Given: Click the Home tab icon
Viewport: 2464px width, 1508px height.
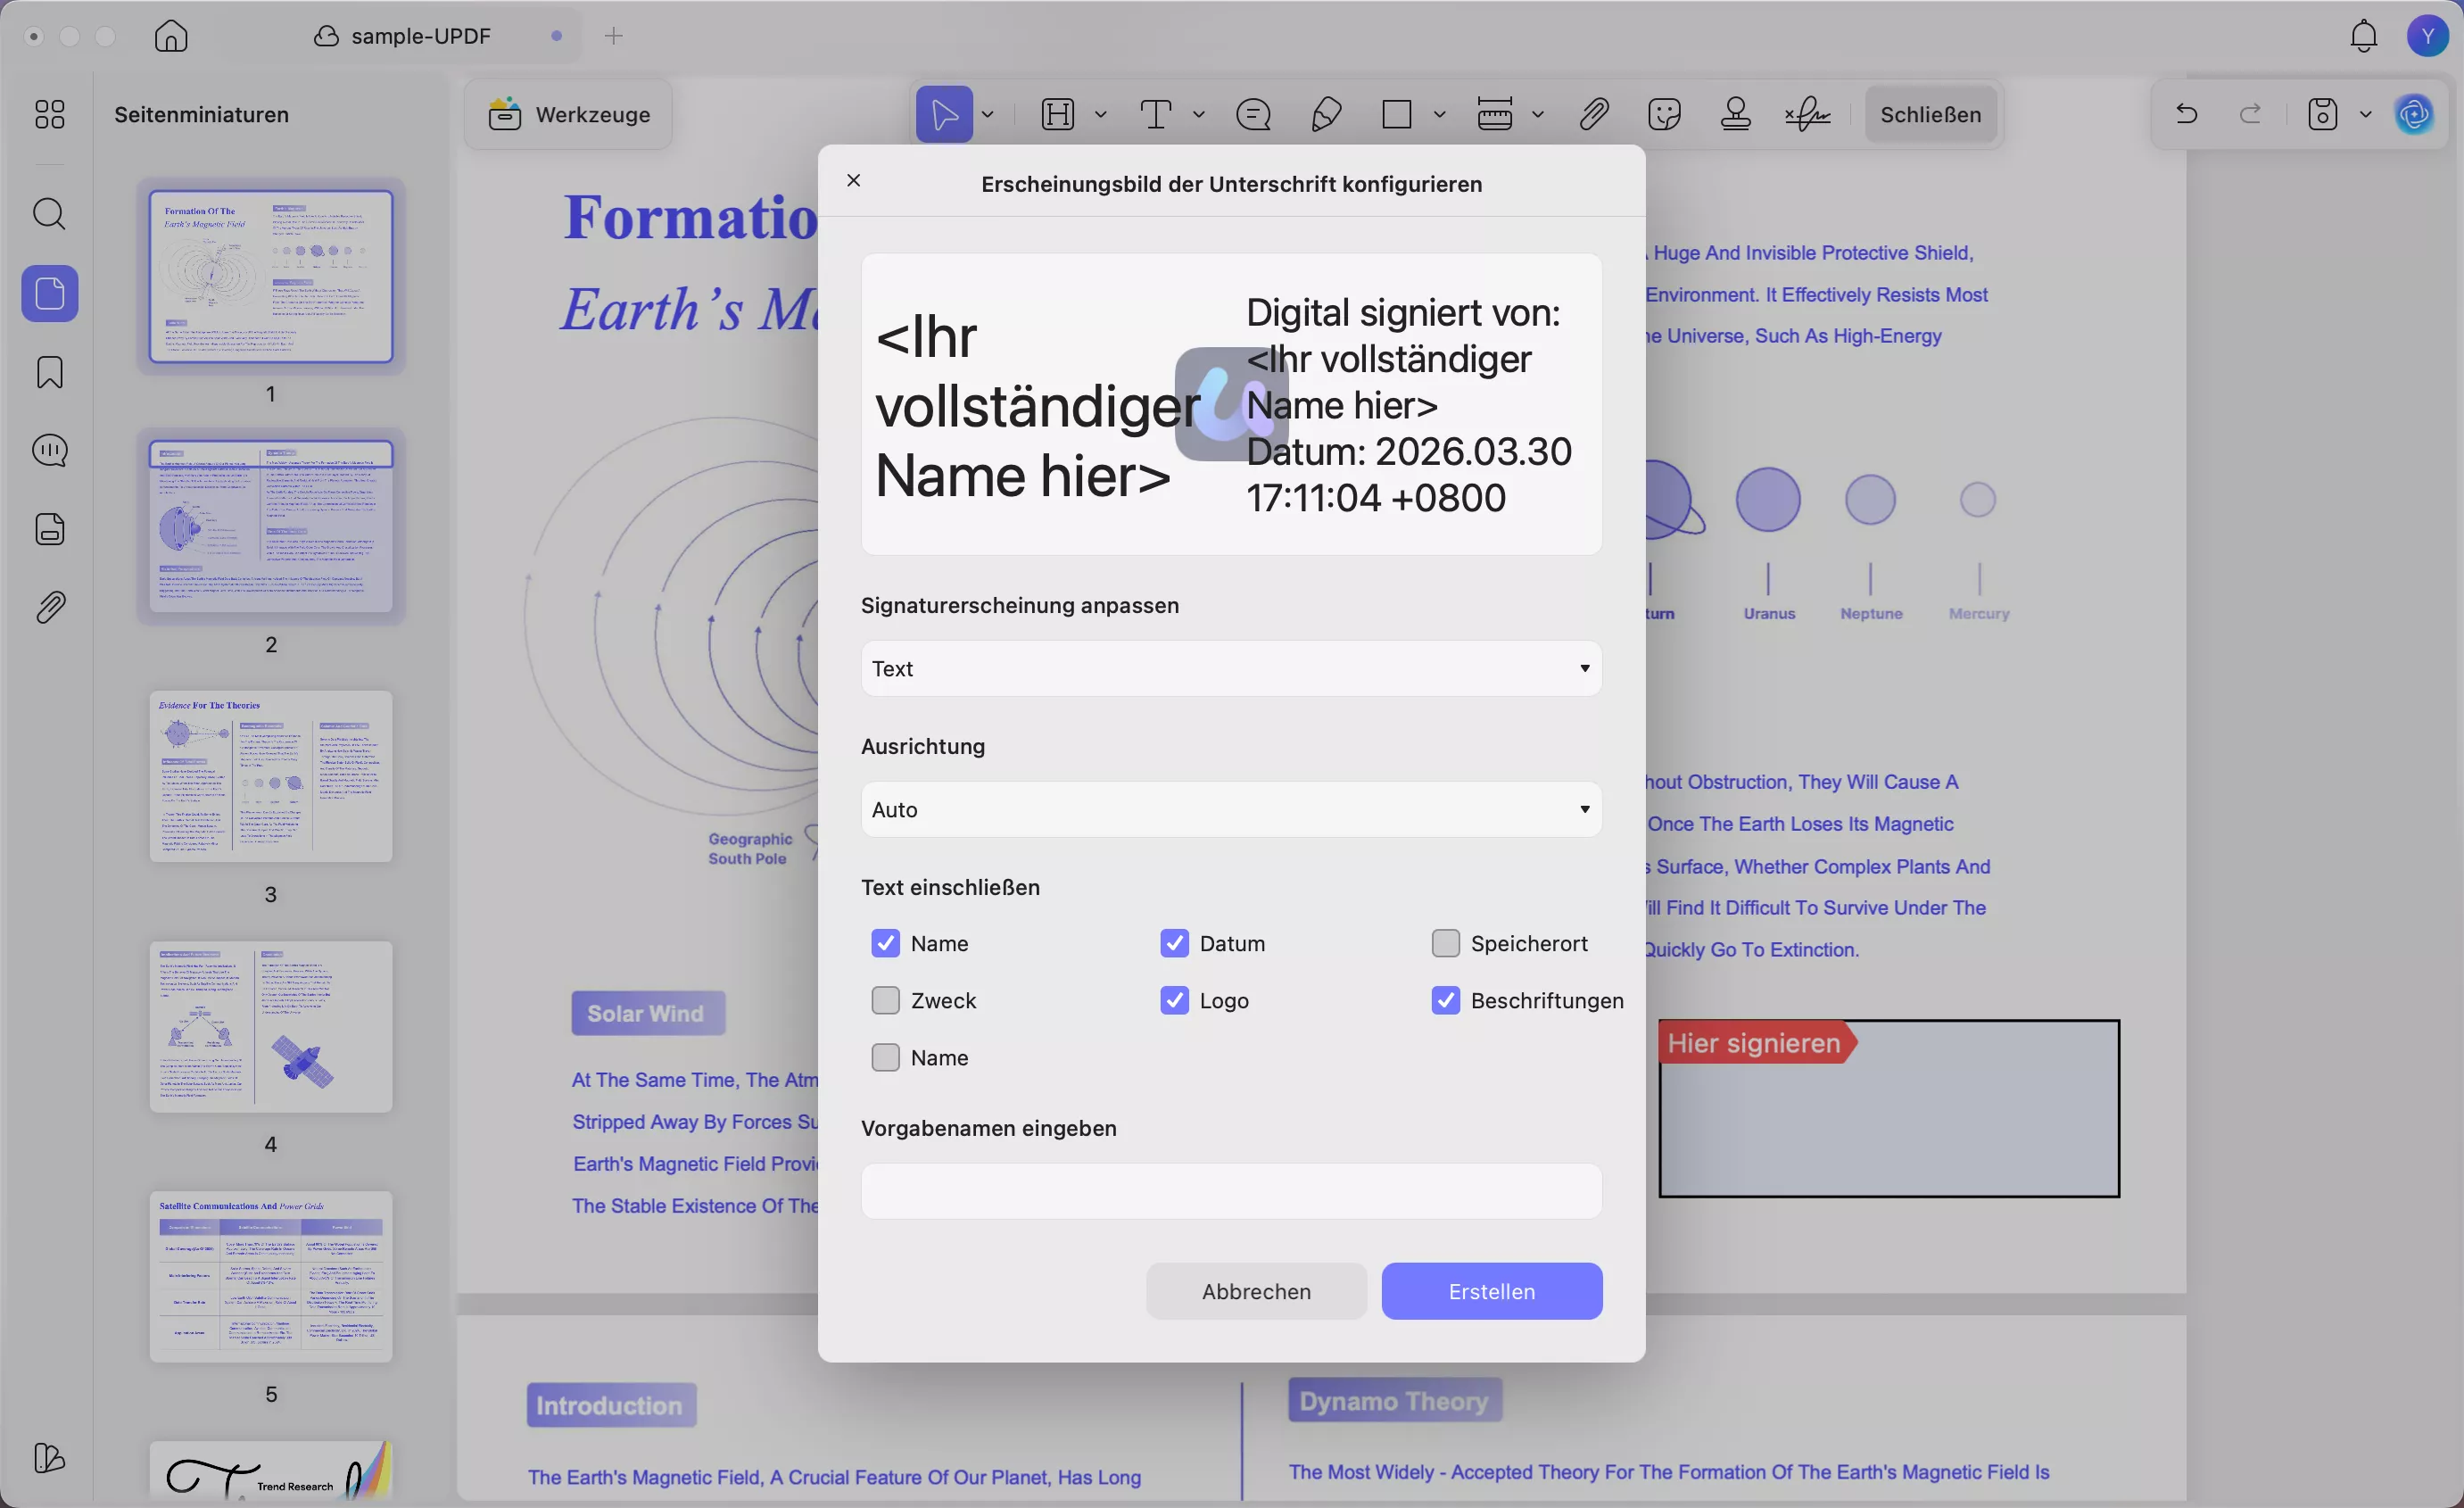Looking at the screenshot, I should click(x=170, y=36).
